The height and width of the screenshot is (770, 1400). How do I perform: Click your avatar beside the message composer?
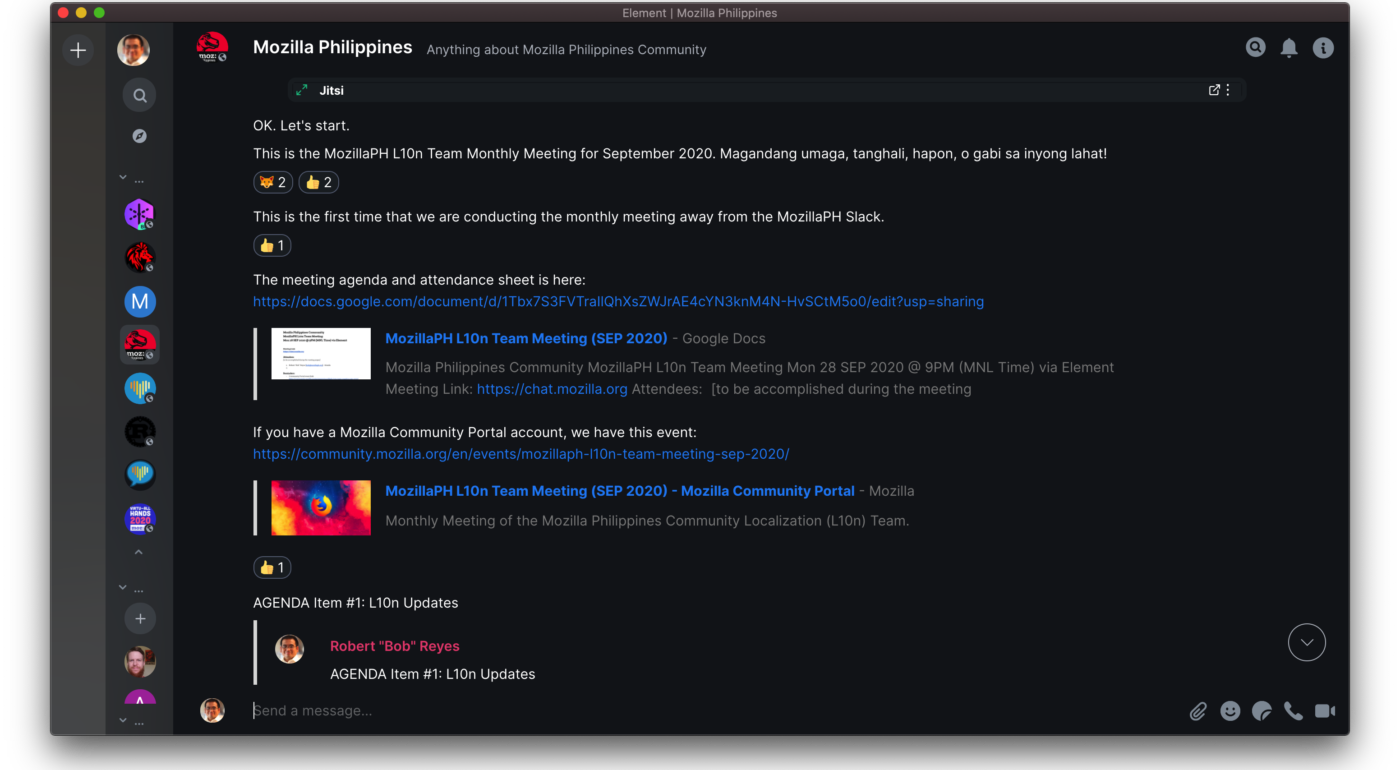212,710
